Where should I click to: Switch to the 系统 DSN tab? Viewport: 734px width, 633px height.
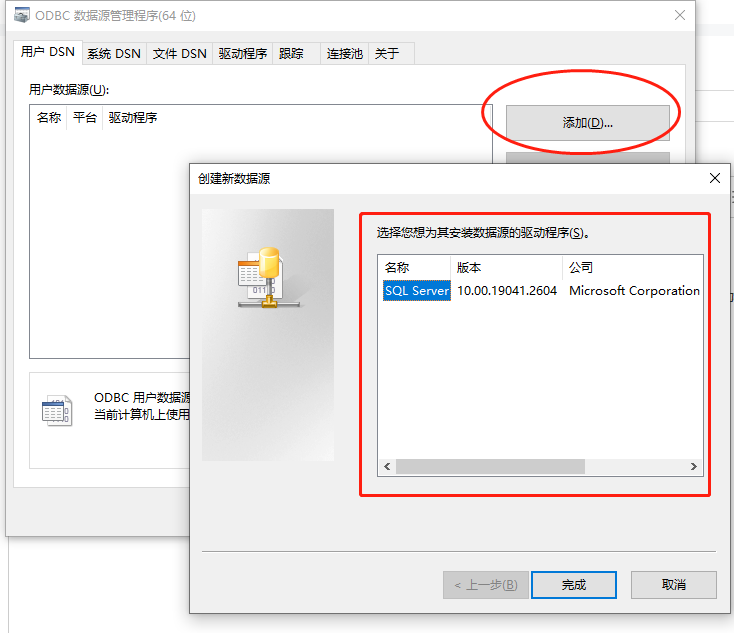[114, 53]
